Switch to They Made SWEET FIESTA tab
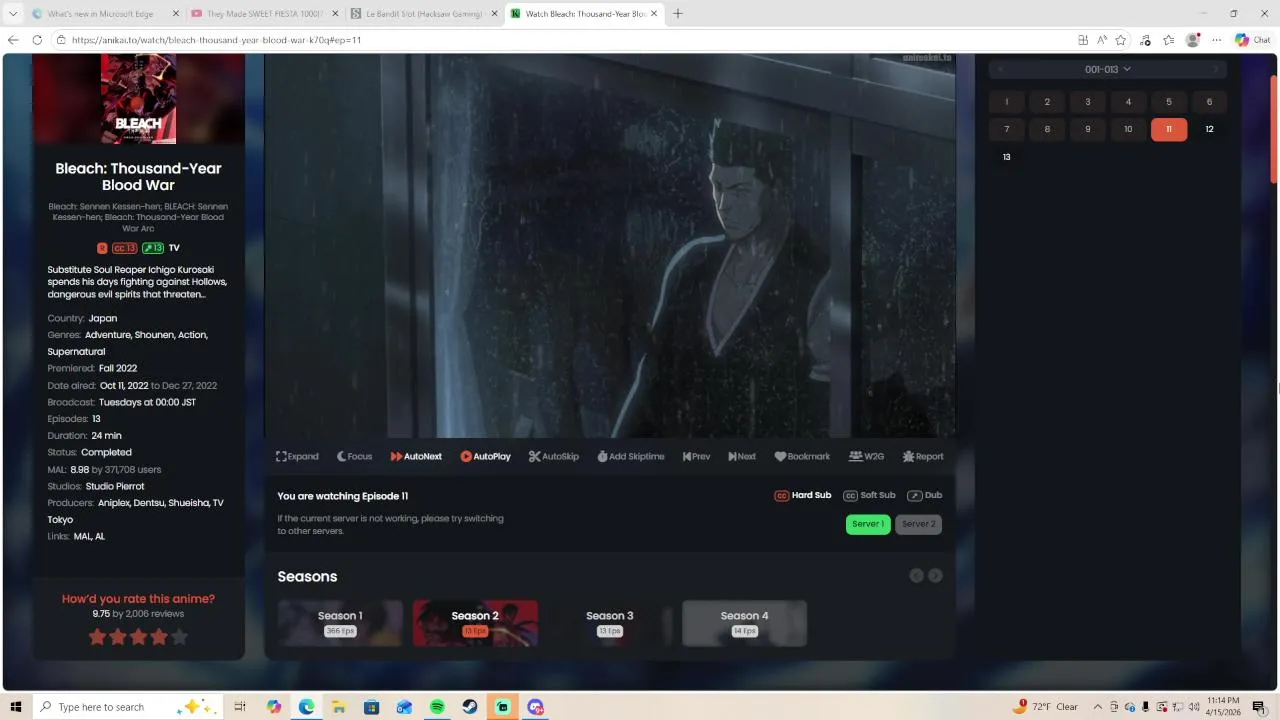 point(265,14)
